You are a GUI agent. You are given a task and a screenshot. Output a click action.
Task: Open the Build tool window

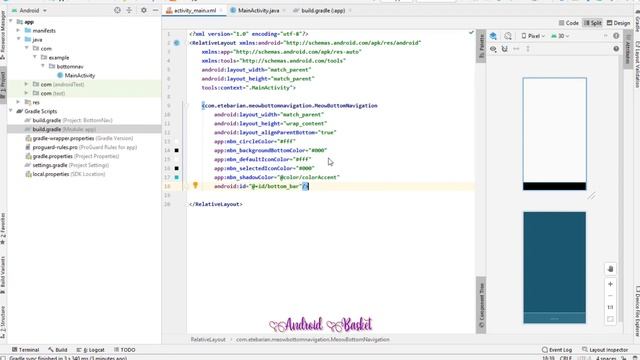(58, 350)
